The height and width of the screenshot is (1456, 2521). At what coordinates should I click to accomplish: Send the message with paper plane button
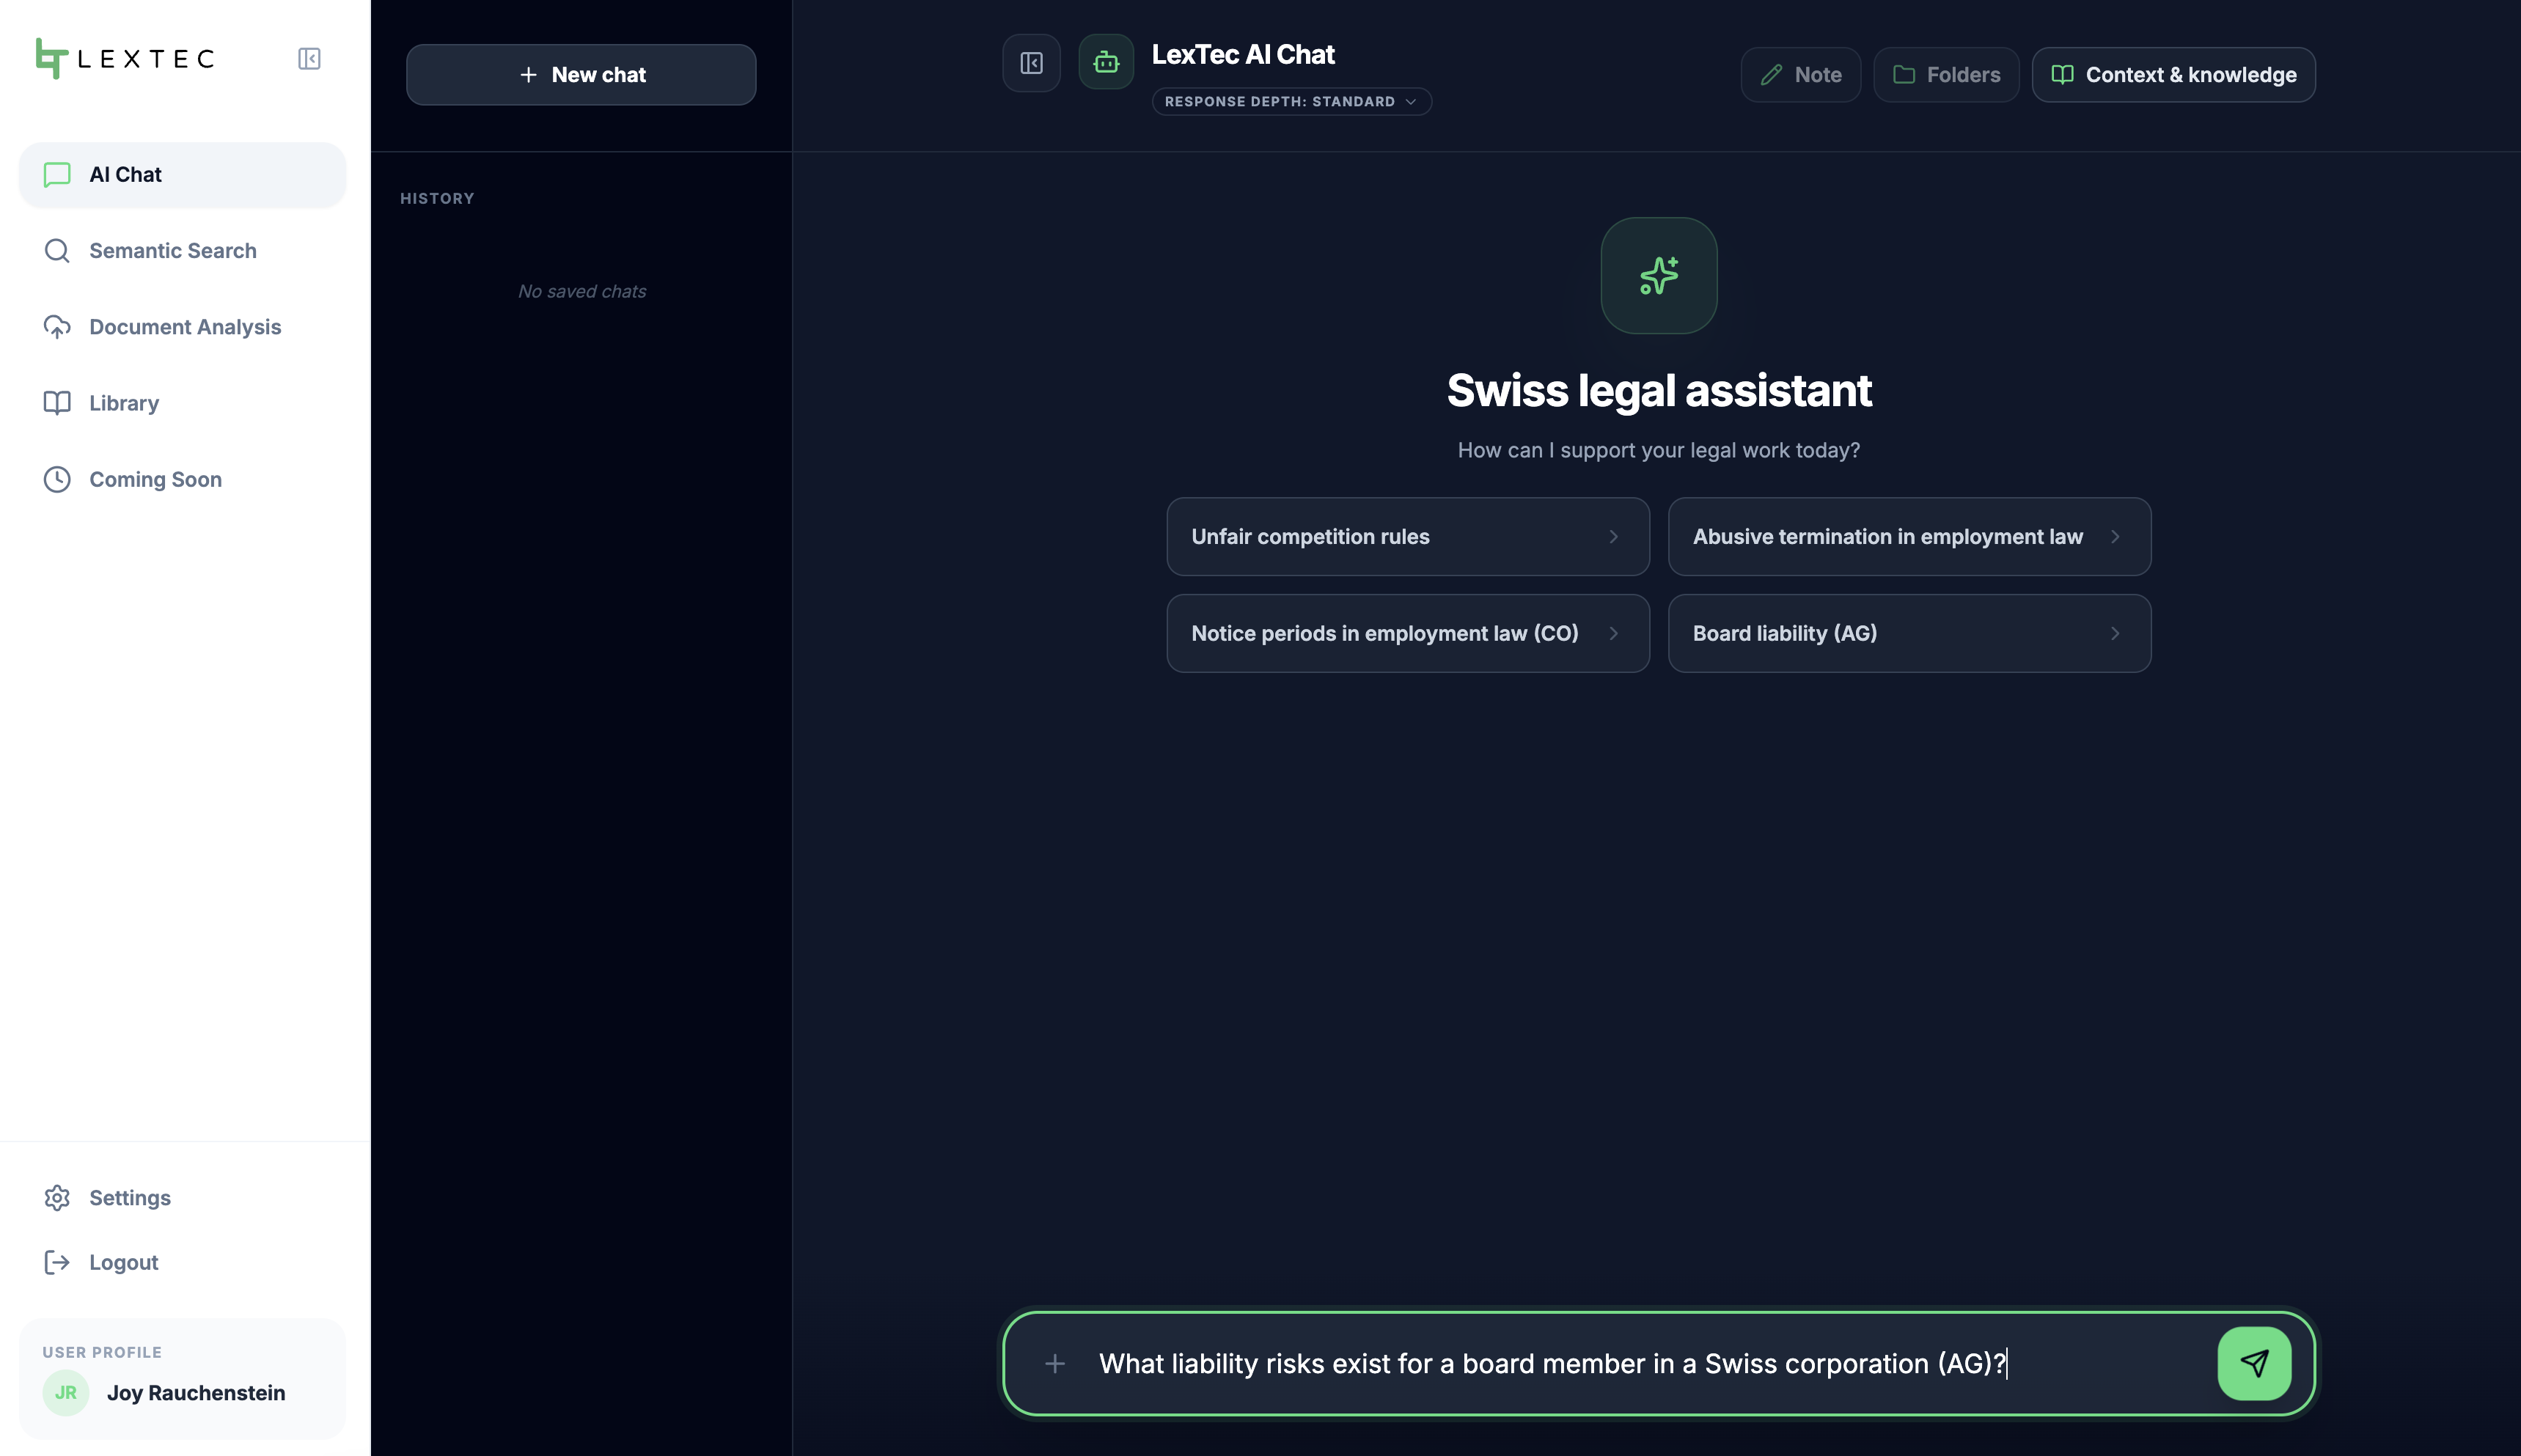(2254, 1363)
